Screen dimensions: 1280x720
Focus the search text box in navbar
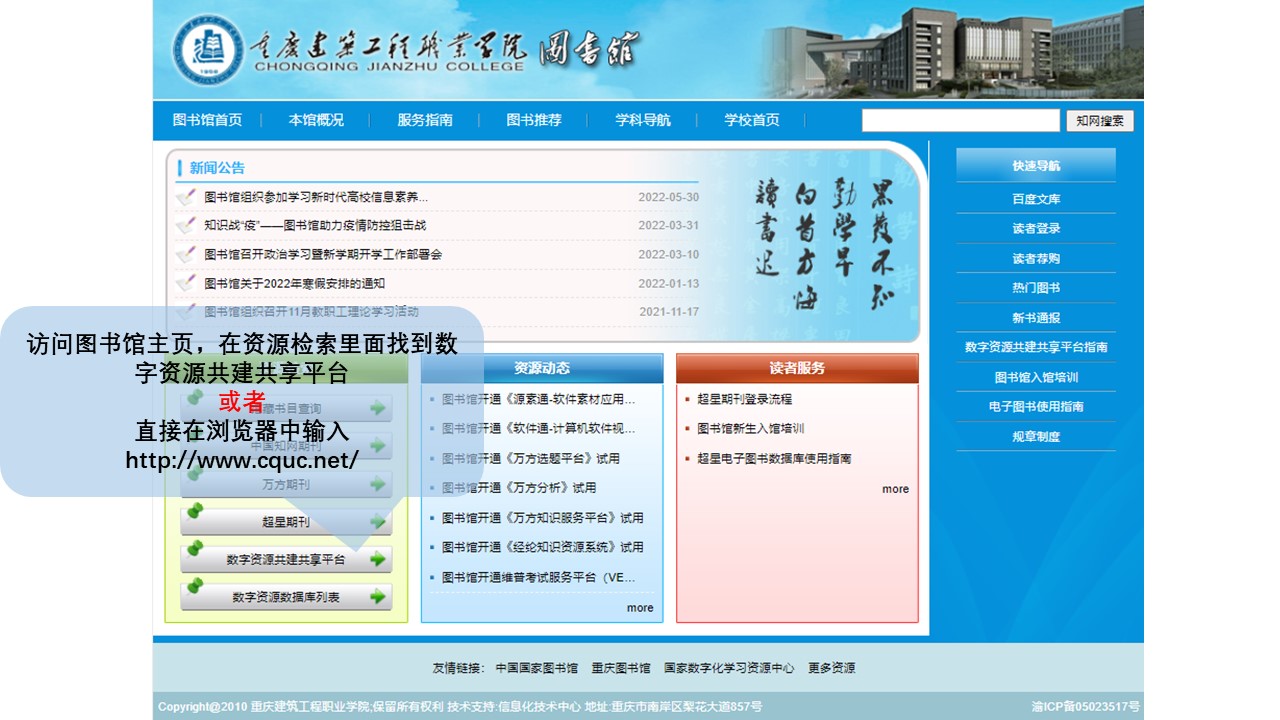tap(960, 121)
